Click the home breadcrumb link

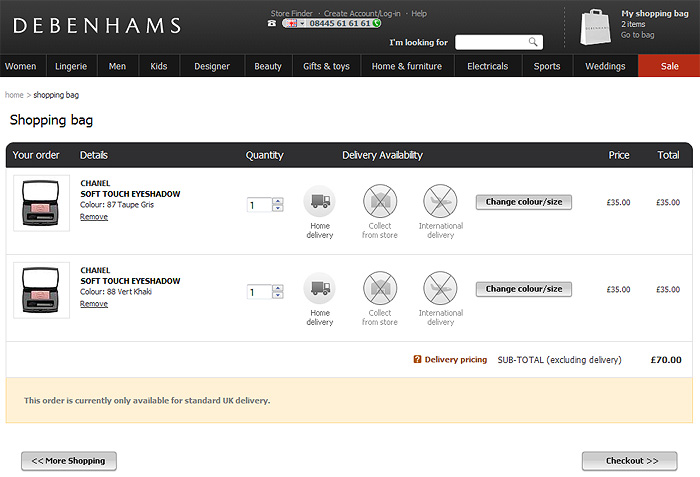pyautogui.click(x=14, y=95)
